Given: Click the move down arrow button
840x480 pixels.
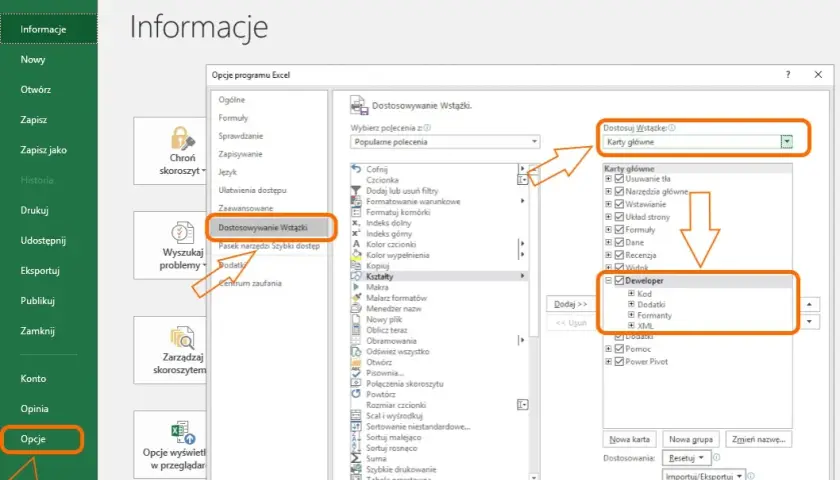Looking at the screenshot, I should tap(809, 321).
